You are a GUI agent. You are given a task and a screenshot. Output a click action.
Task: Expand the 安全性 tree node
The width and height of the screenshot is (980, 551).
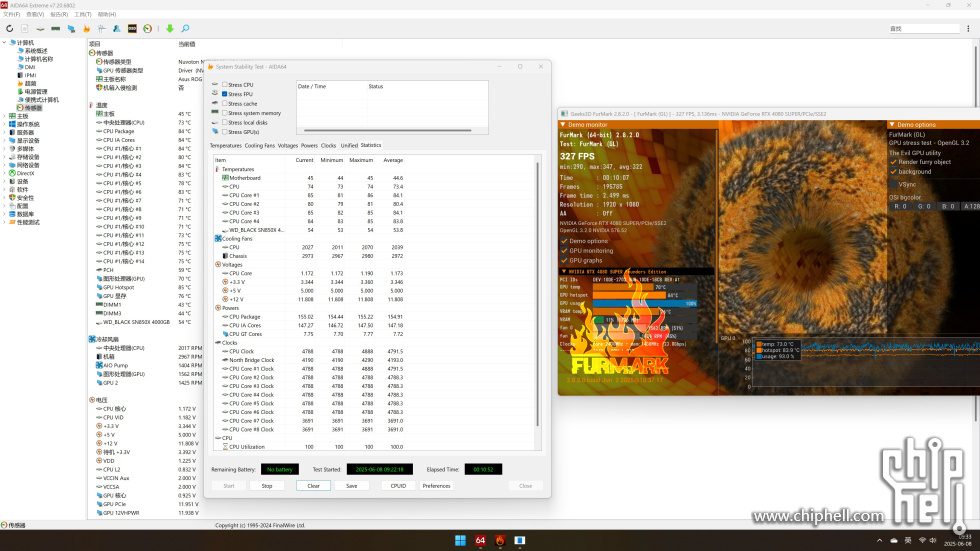pos(4,197)
